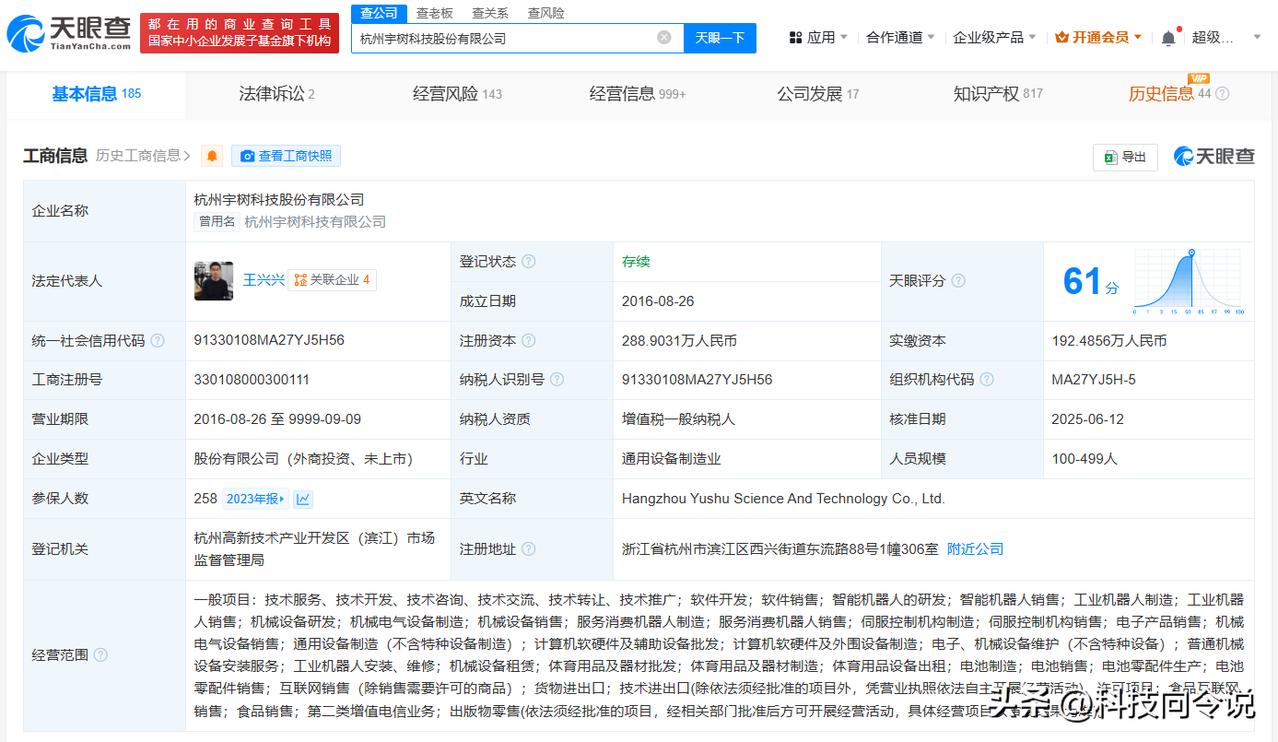Select the 查老板 search tab
The height and width of the screenshot is (742, 1278).
pyautogui.click(x=435, y=13)
